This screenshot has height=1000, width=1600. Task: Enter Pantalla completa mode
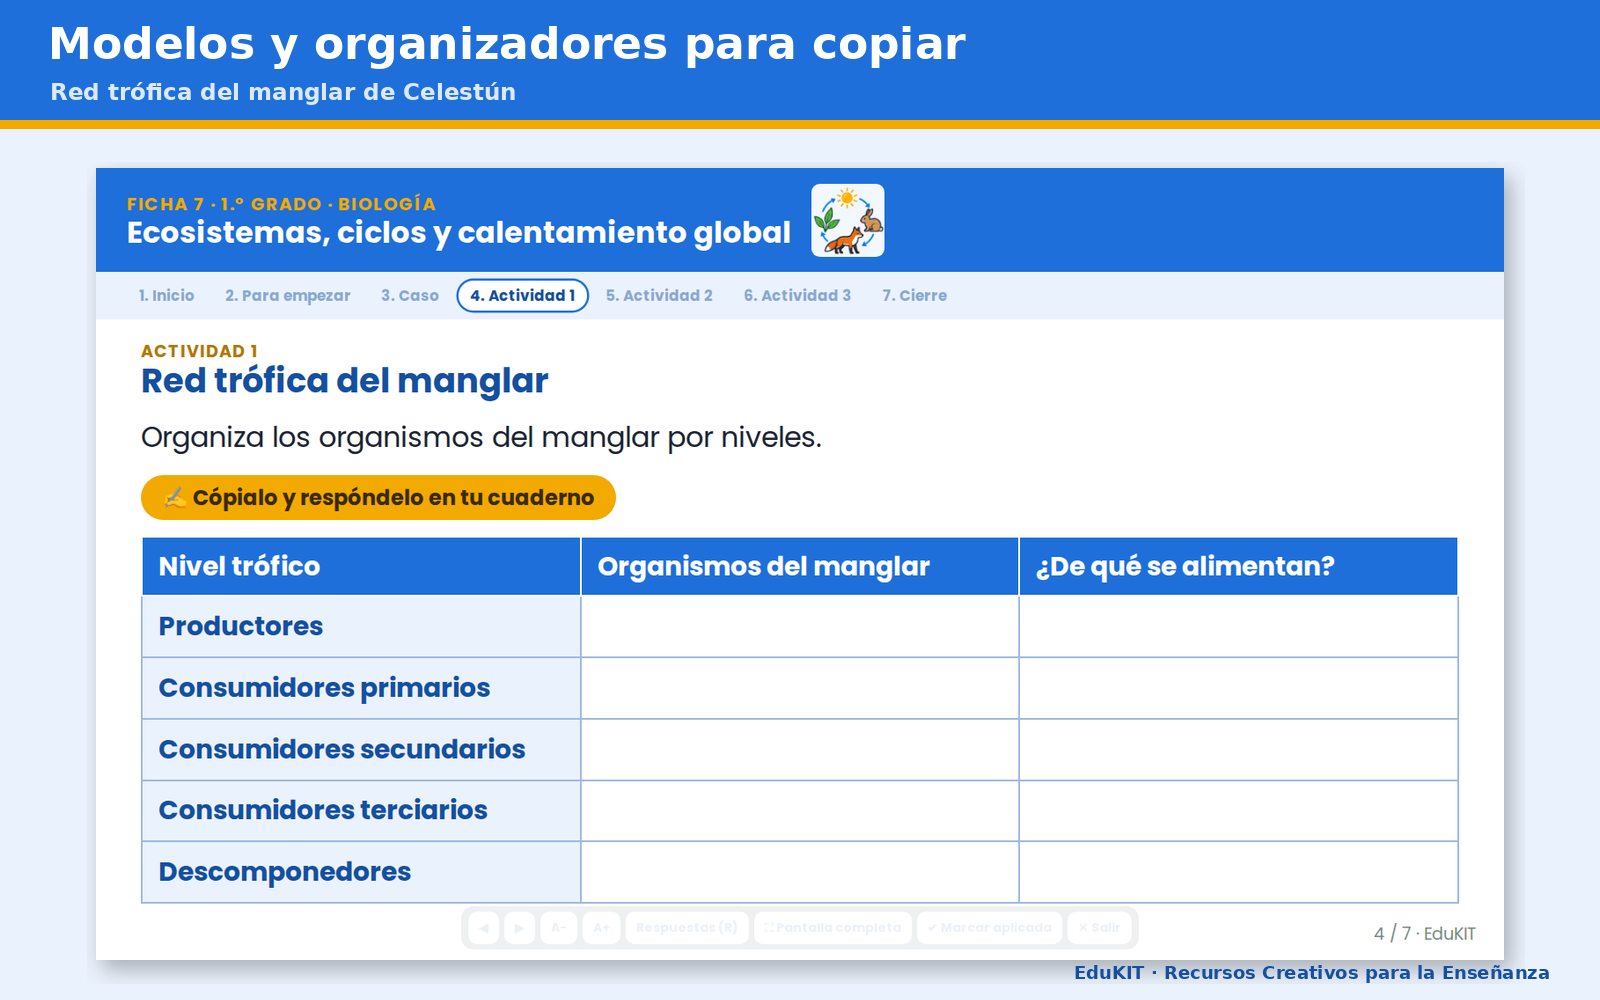click(833, 928)
